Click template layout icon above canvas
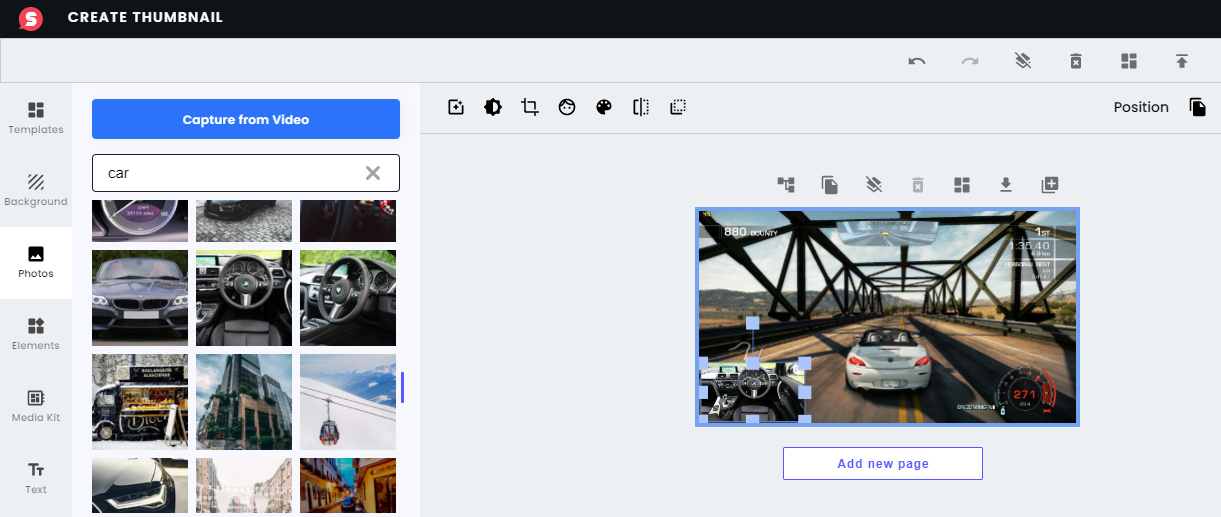The image size is (1221, 517). click(962, 184)
